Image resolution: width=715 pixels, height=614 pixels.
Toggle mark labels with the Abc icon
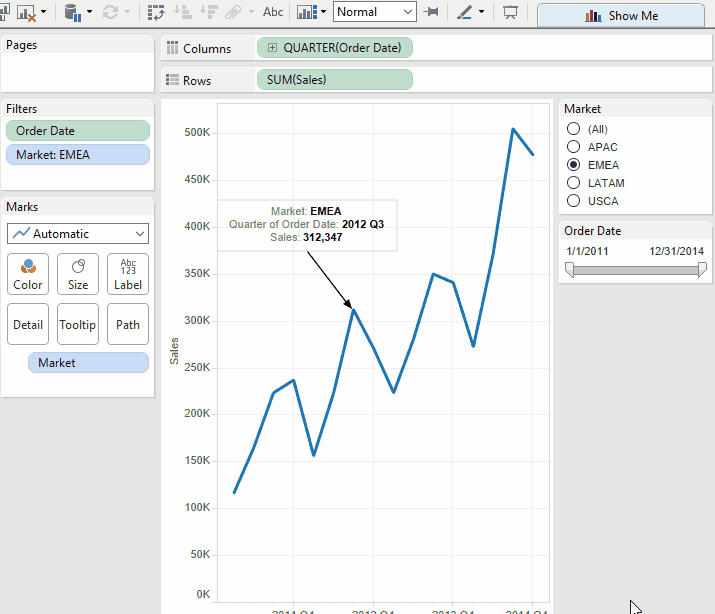(x=272, y=13)
